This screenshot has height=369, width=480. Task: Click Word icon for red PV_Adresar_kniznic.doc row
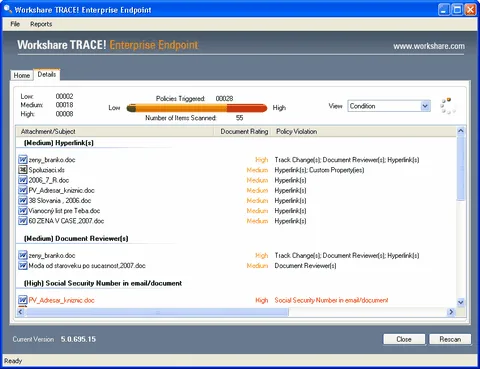pyautogui.click(x=23, y=300)
